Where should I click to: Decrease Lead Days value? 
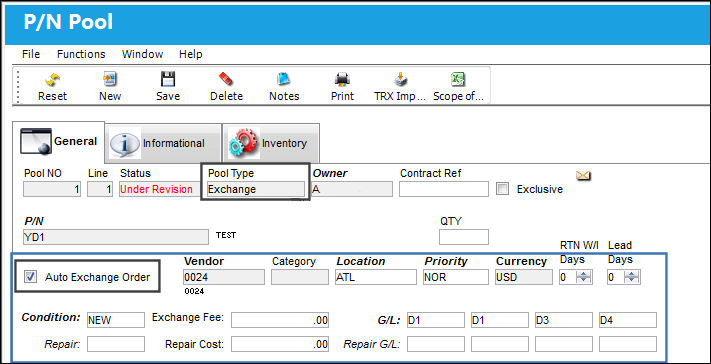click(632, 280)
